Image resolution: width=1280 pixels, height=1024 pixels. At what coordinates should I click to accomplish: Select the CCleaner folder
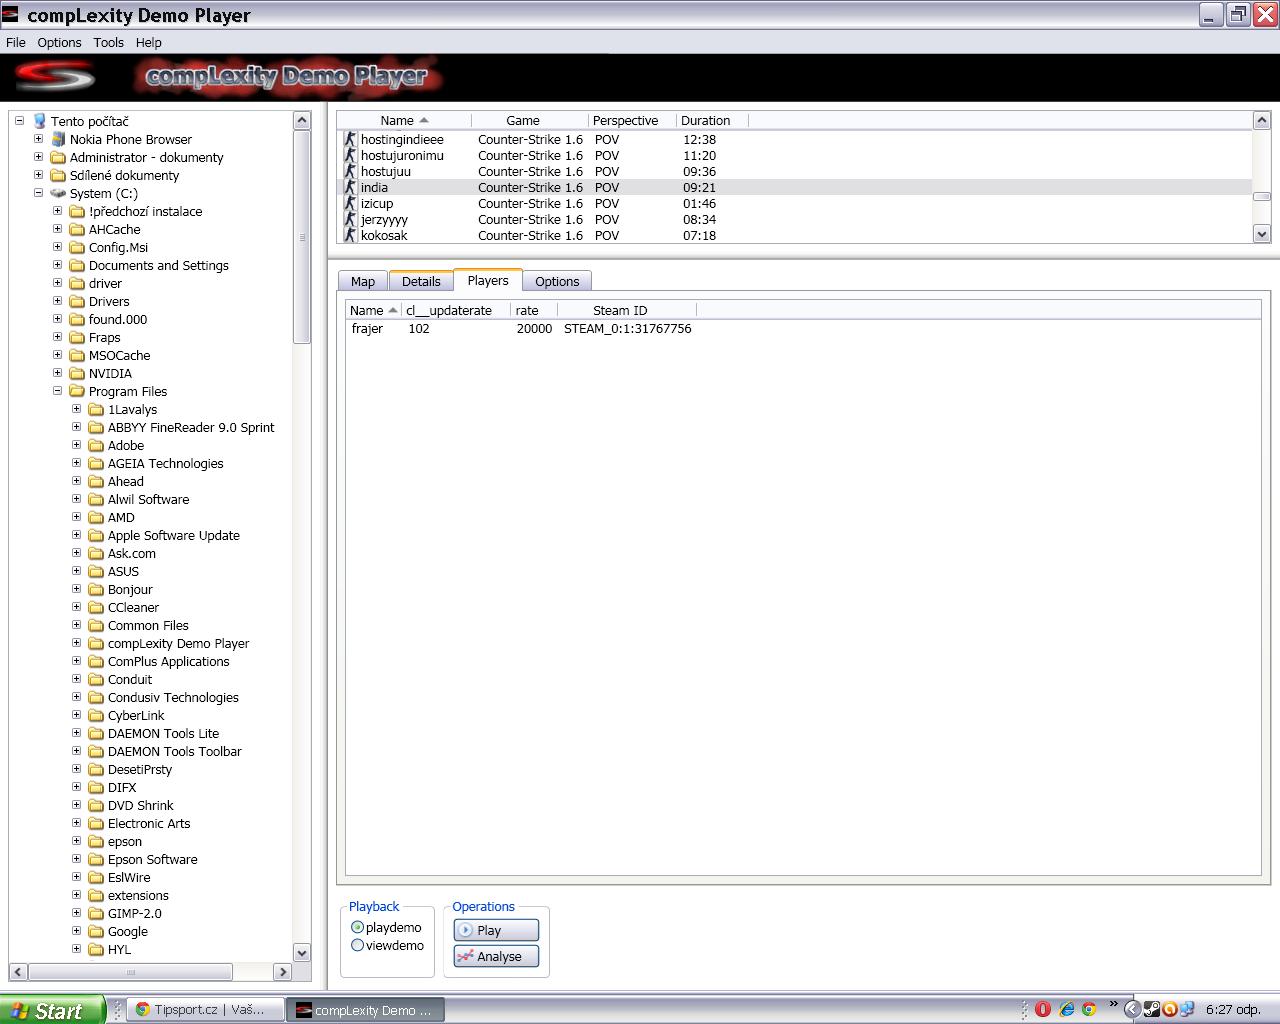click(133, 607)
